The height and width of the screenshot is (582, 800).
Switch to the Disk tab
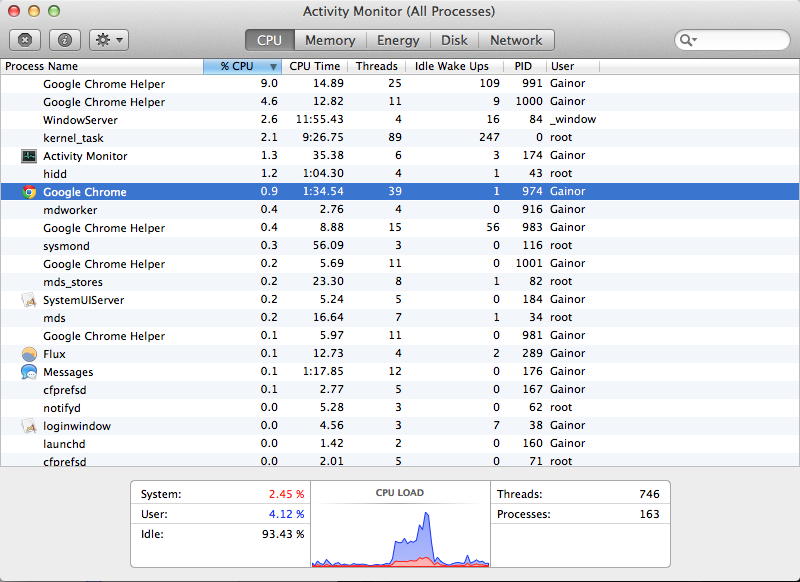(454, 40)
